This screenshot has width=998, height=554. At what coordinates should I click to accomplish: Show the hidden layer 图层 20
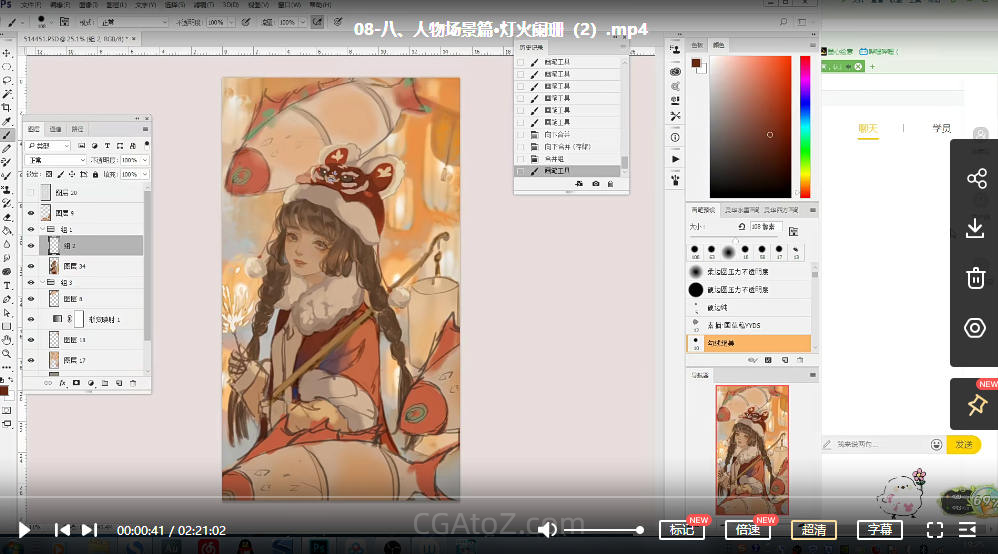(x=31, y=193)
